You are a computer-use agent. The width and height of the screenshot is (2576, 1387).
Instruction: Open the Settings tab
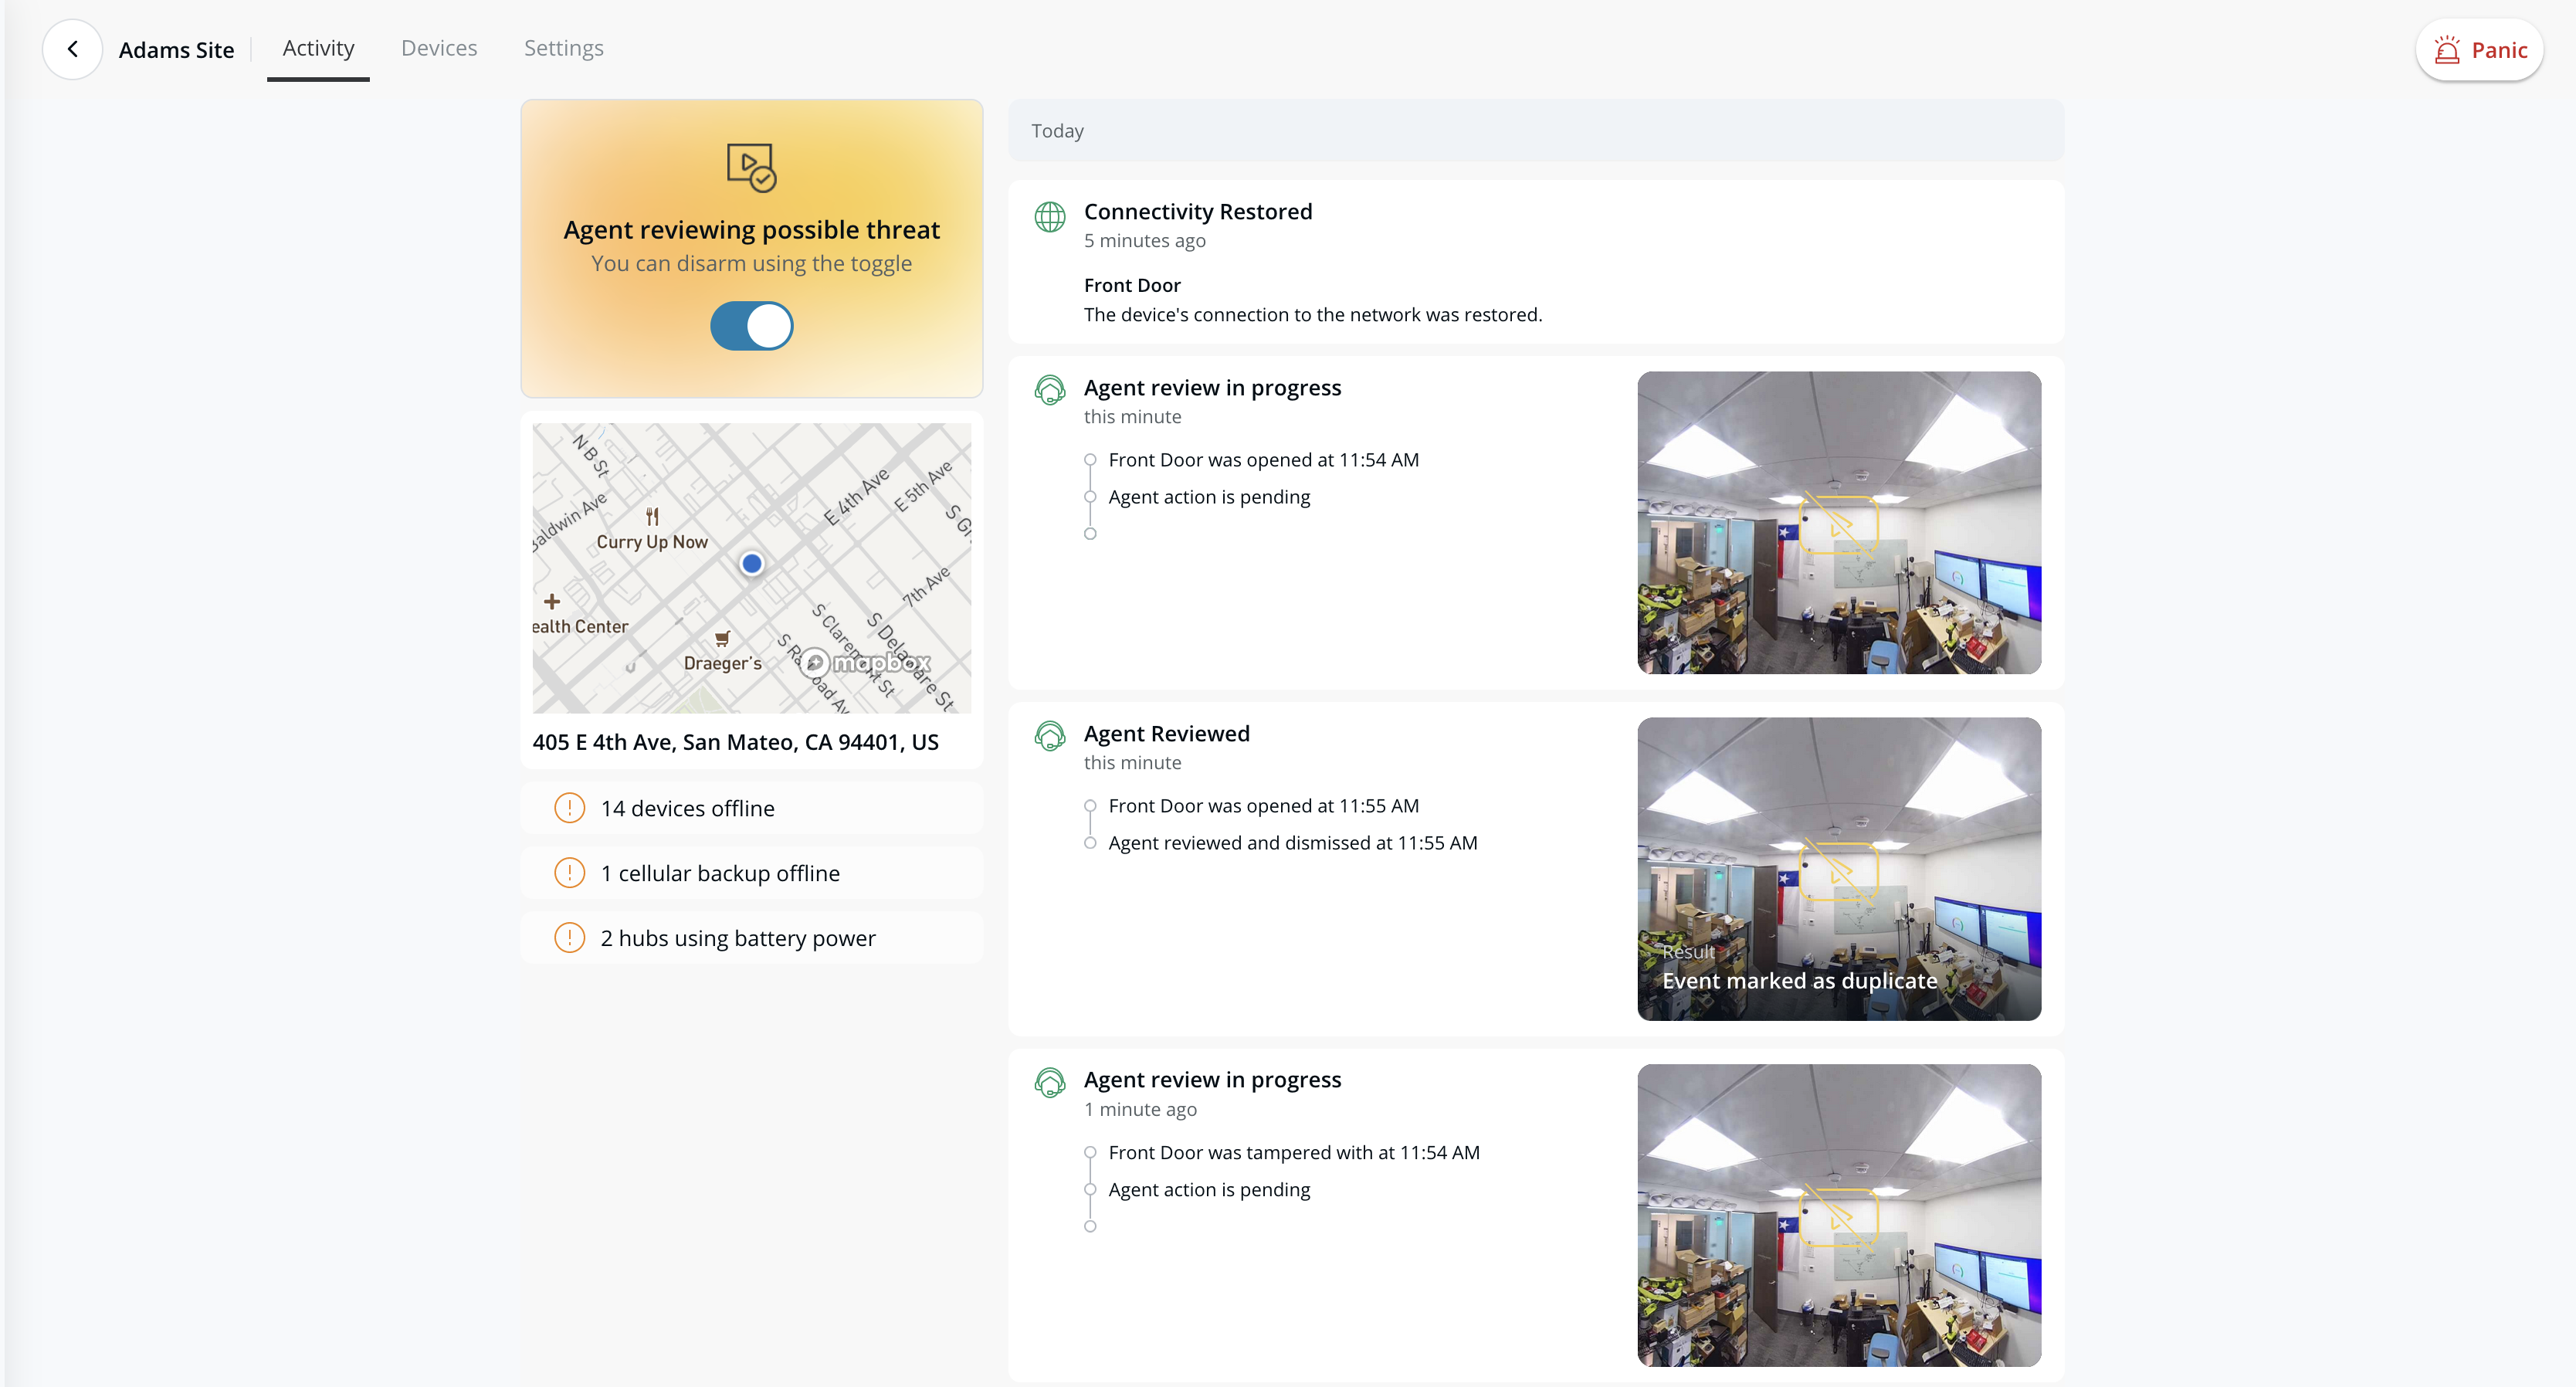point(563,48)
